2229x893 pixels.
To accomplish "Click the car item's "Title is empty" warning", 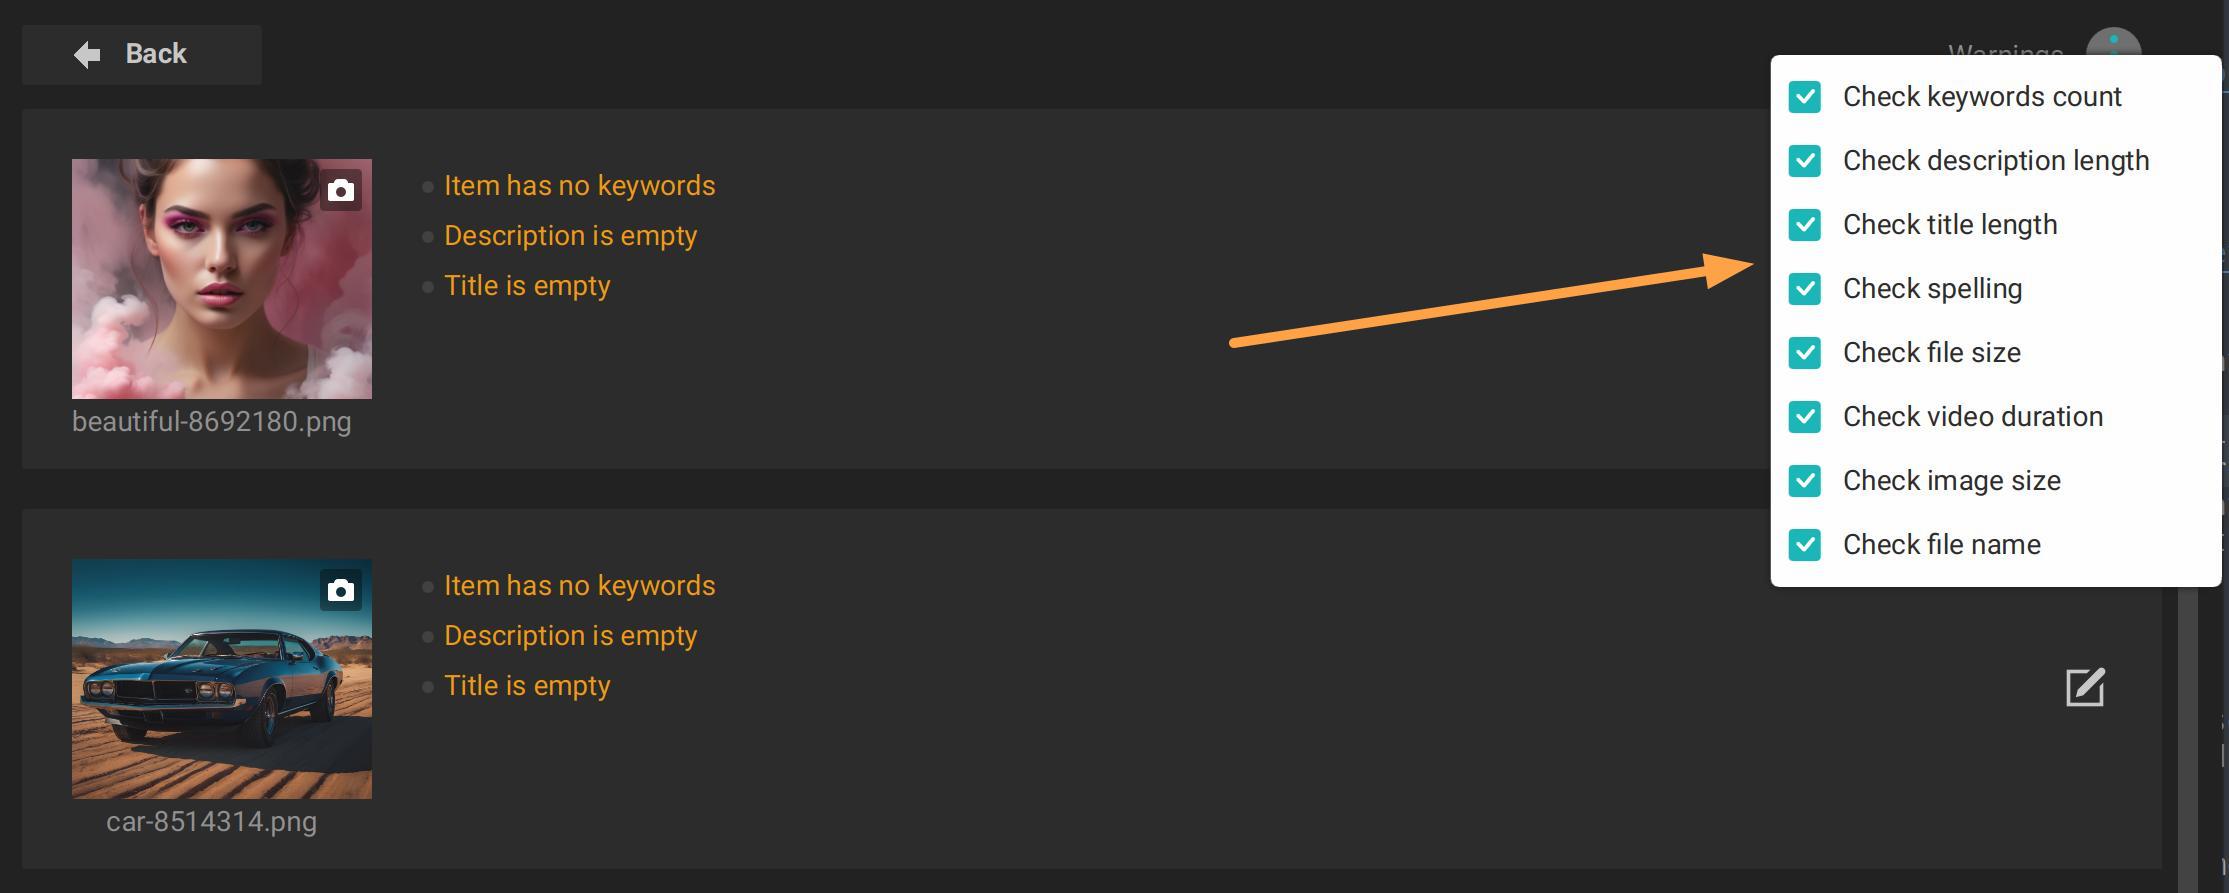I will [x=527, y=686].
